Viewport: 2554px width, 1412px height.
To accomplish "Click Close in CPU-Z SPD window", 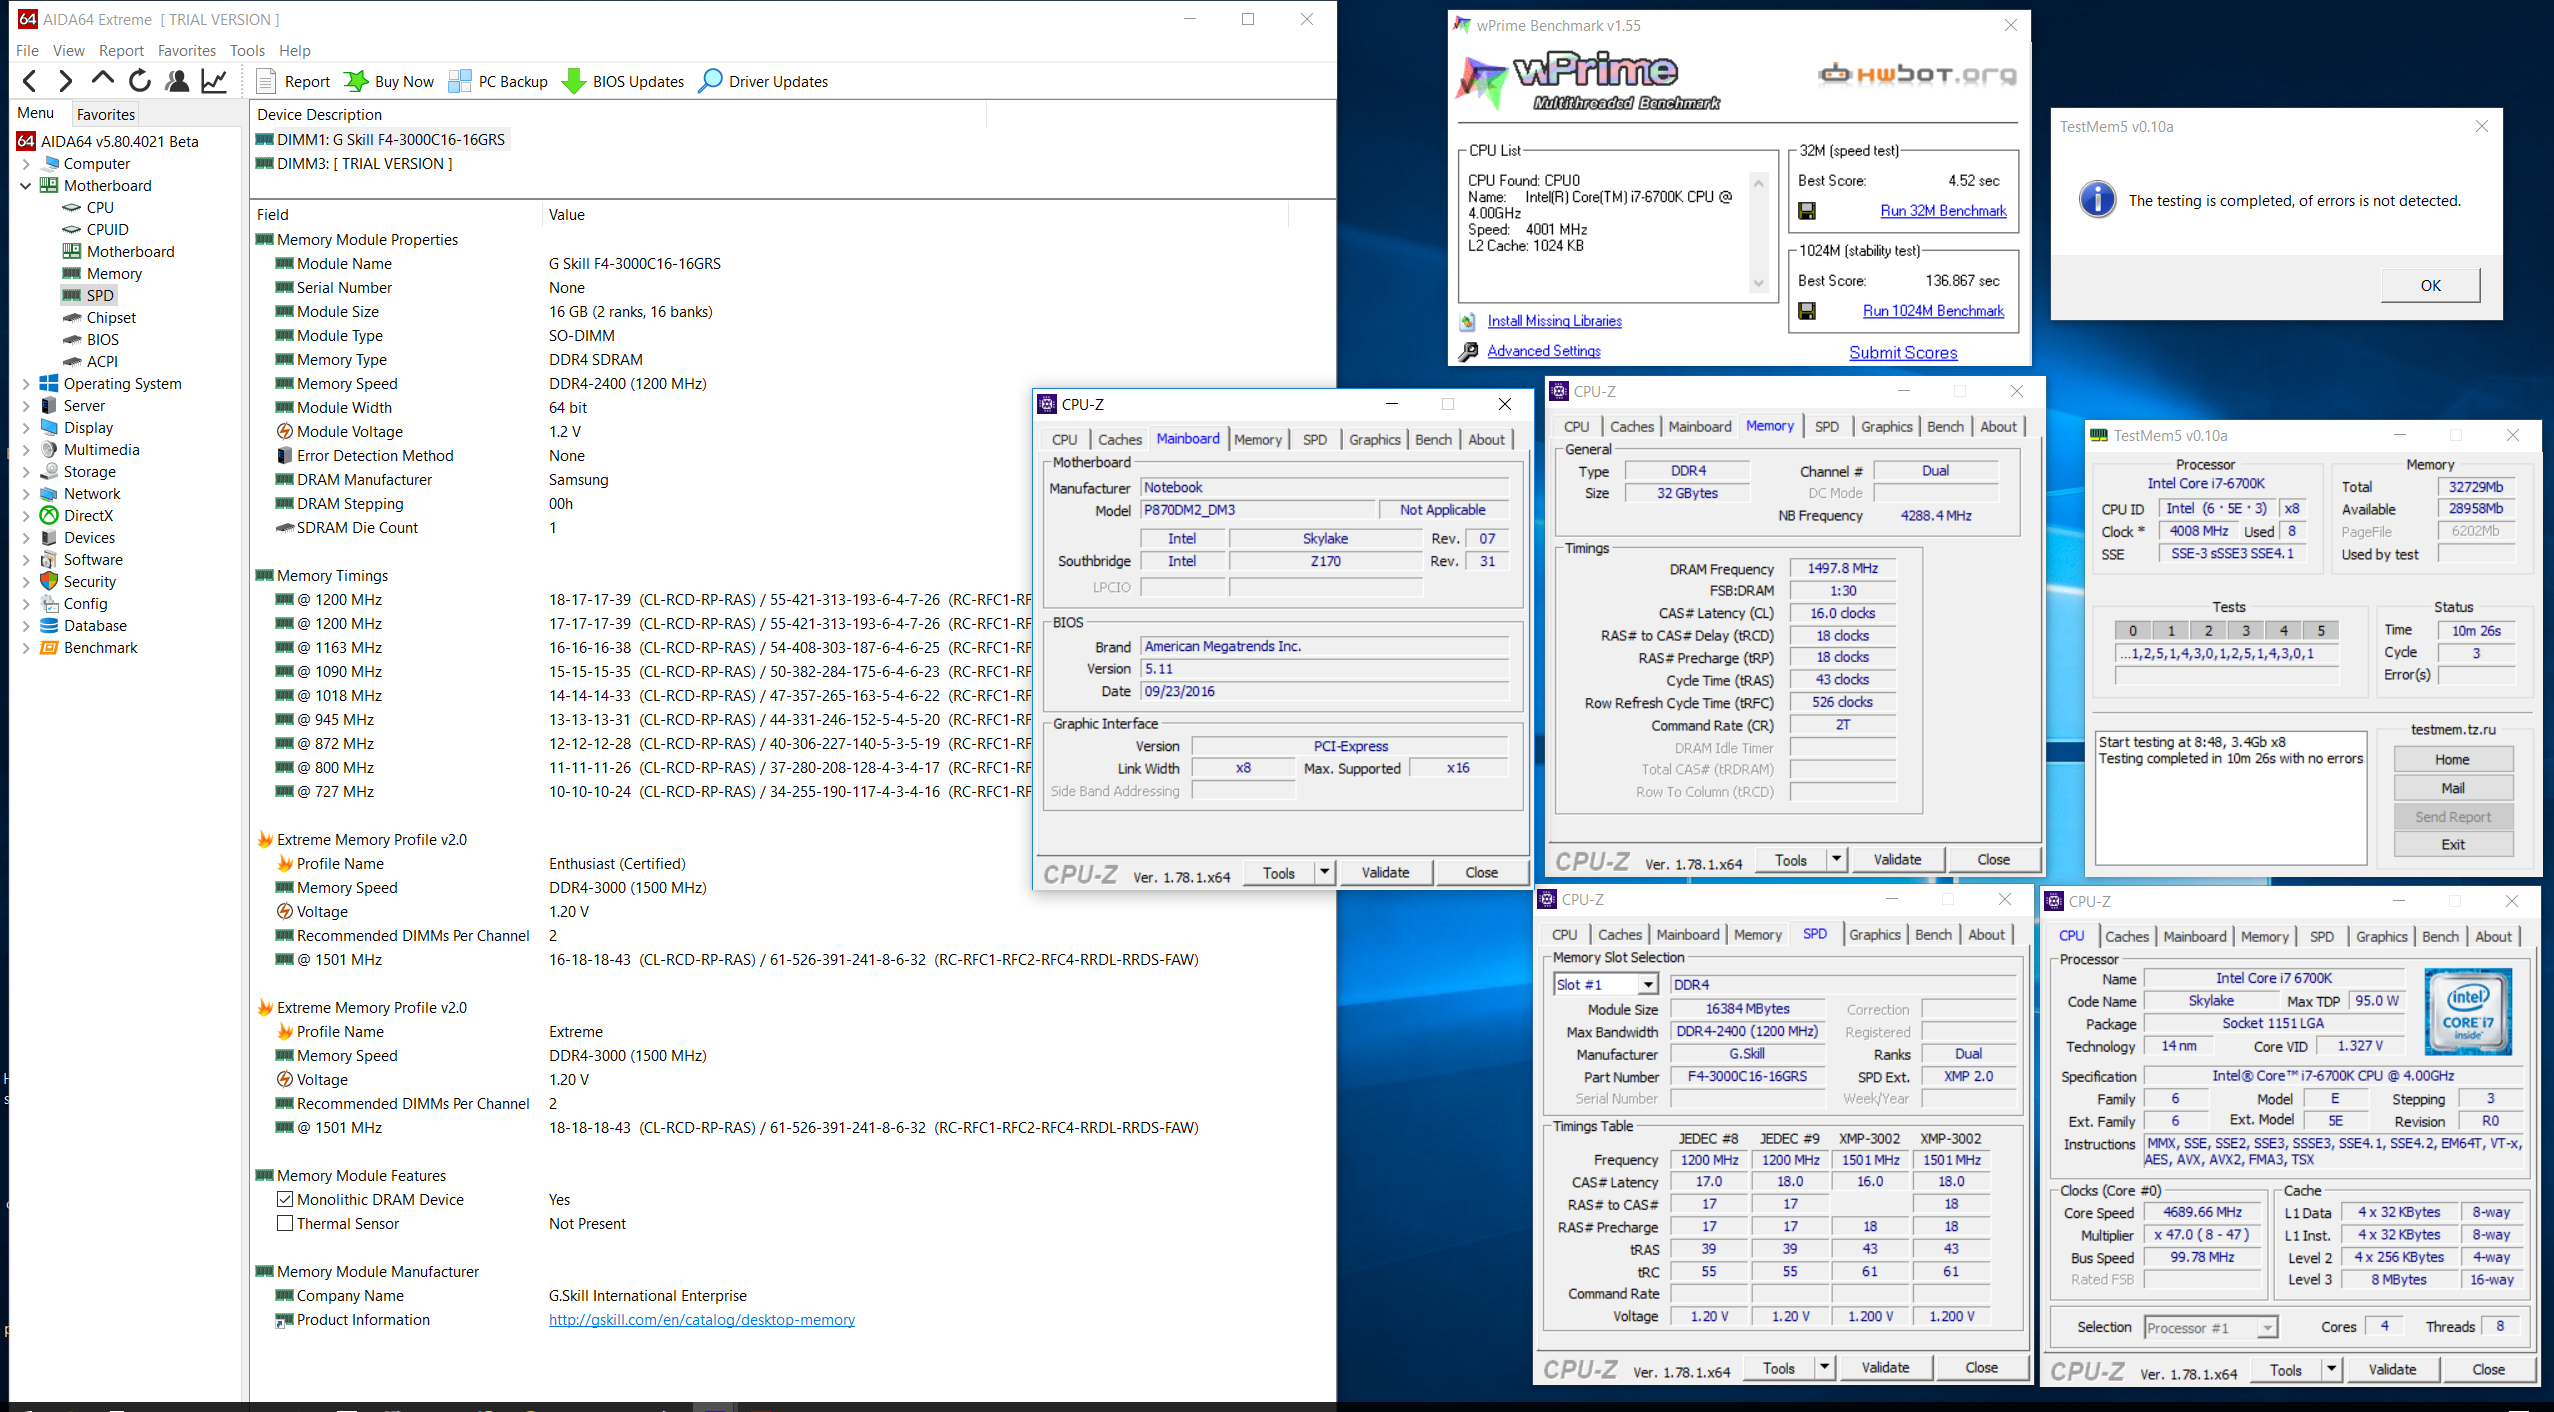I will 1981,1368.
